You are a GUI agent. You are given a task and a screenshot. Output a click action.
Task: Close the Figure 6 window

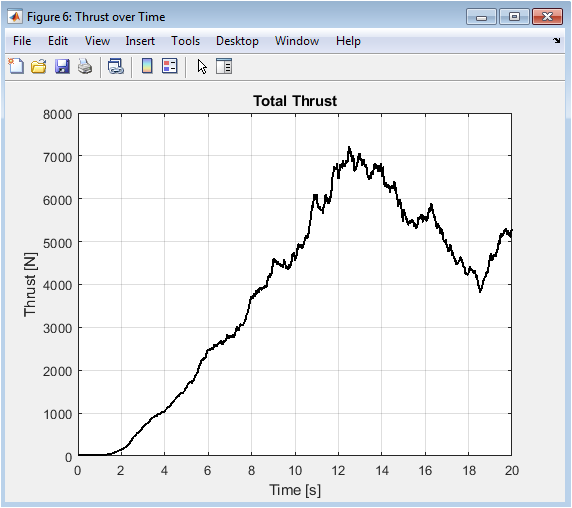tap(547, 17)
